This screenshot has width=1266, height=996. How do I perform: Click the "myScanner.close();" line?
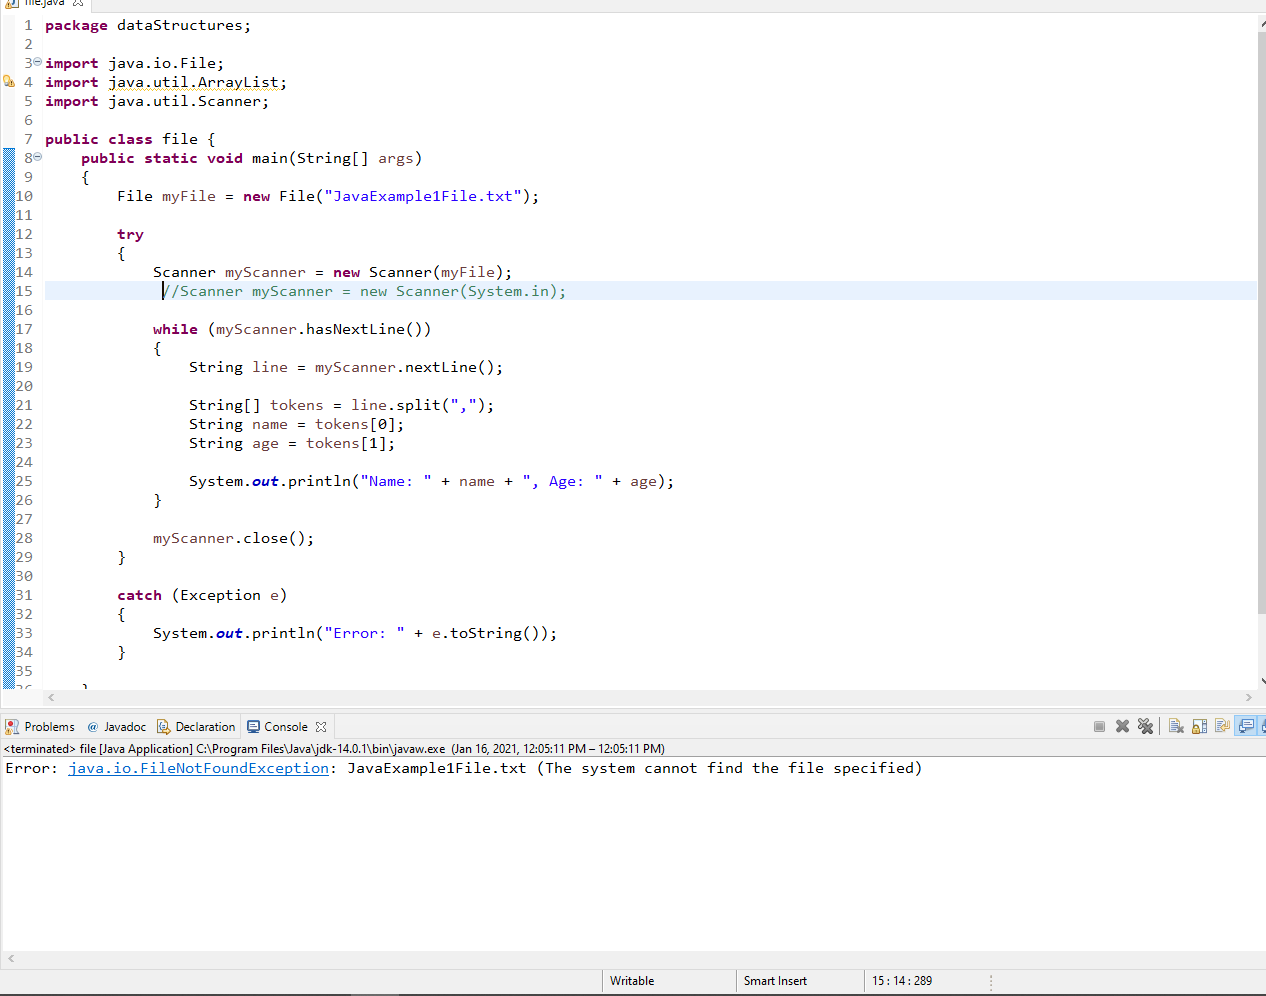coord(234,538)
